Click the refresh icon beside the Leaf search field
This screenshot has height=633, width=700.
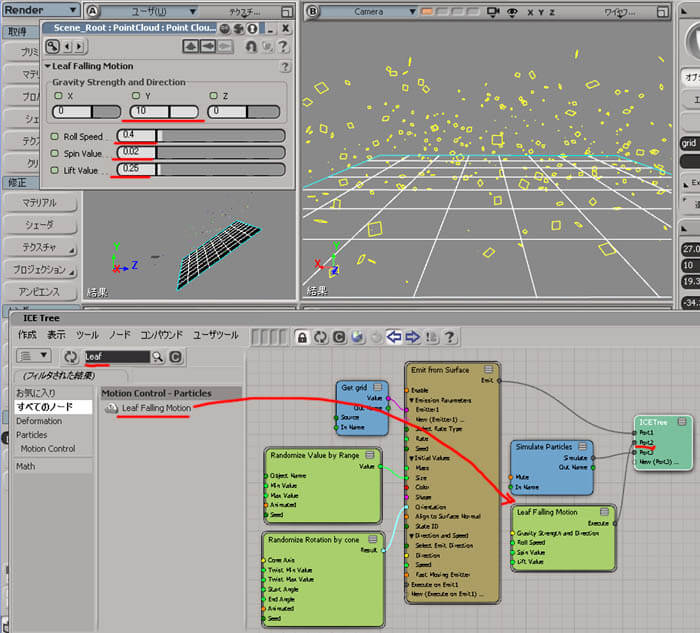tap(71, 356)
